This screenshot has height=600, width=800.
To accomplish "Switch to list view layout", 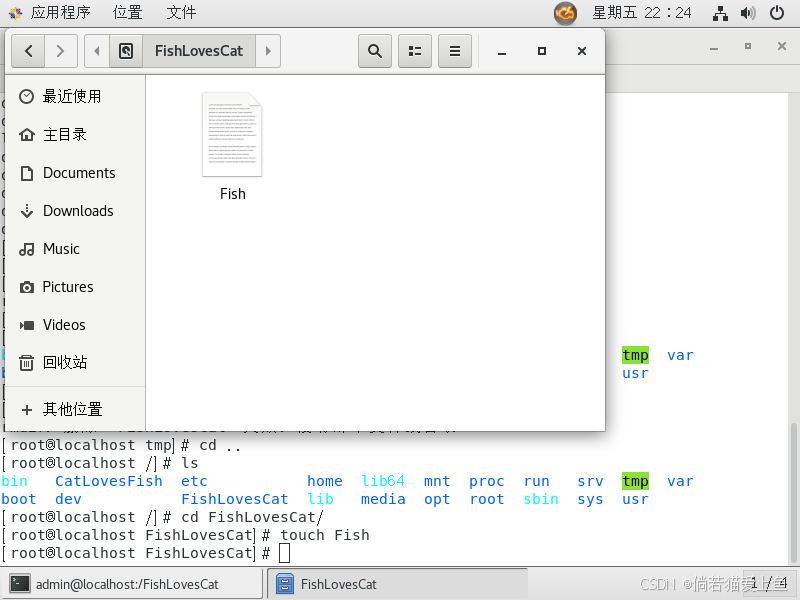I will coord(414,51).
